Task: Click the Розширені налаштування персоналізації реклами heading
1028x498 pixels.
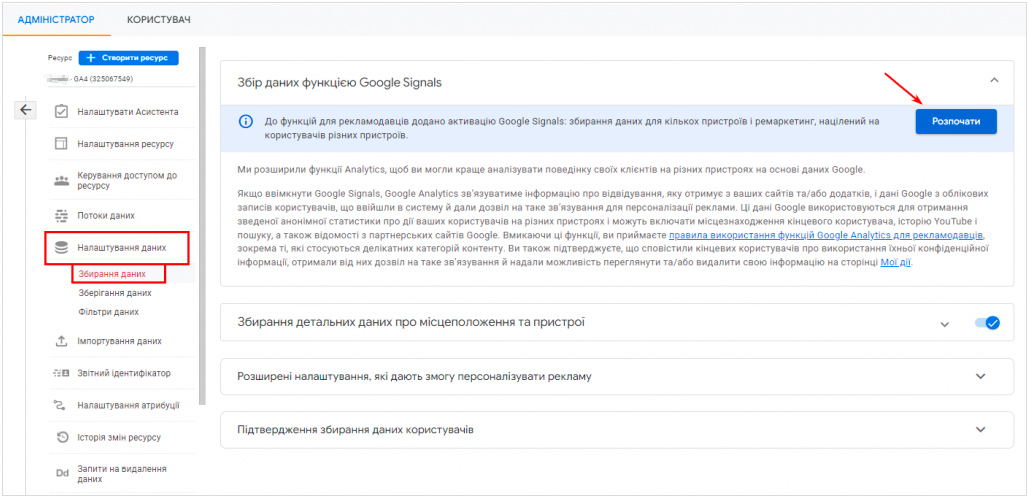Action: 414,377
